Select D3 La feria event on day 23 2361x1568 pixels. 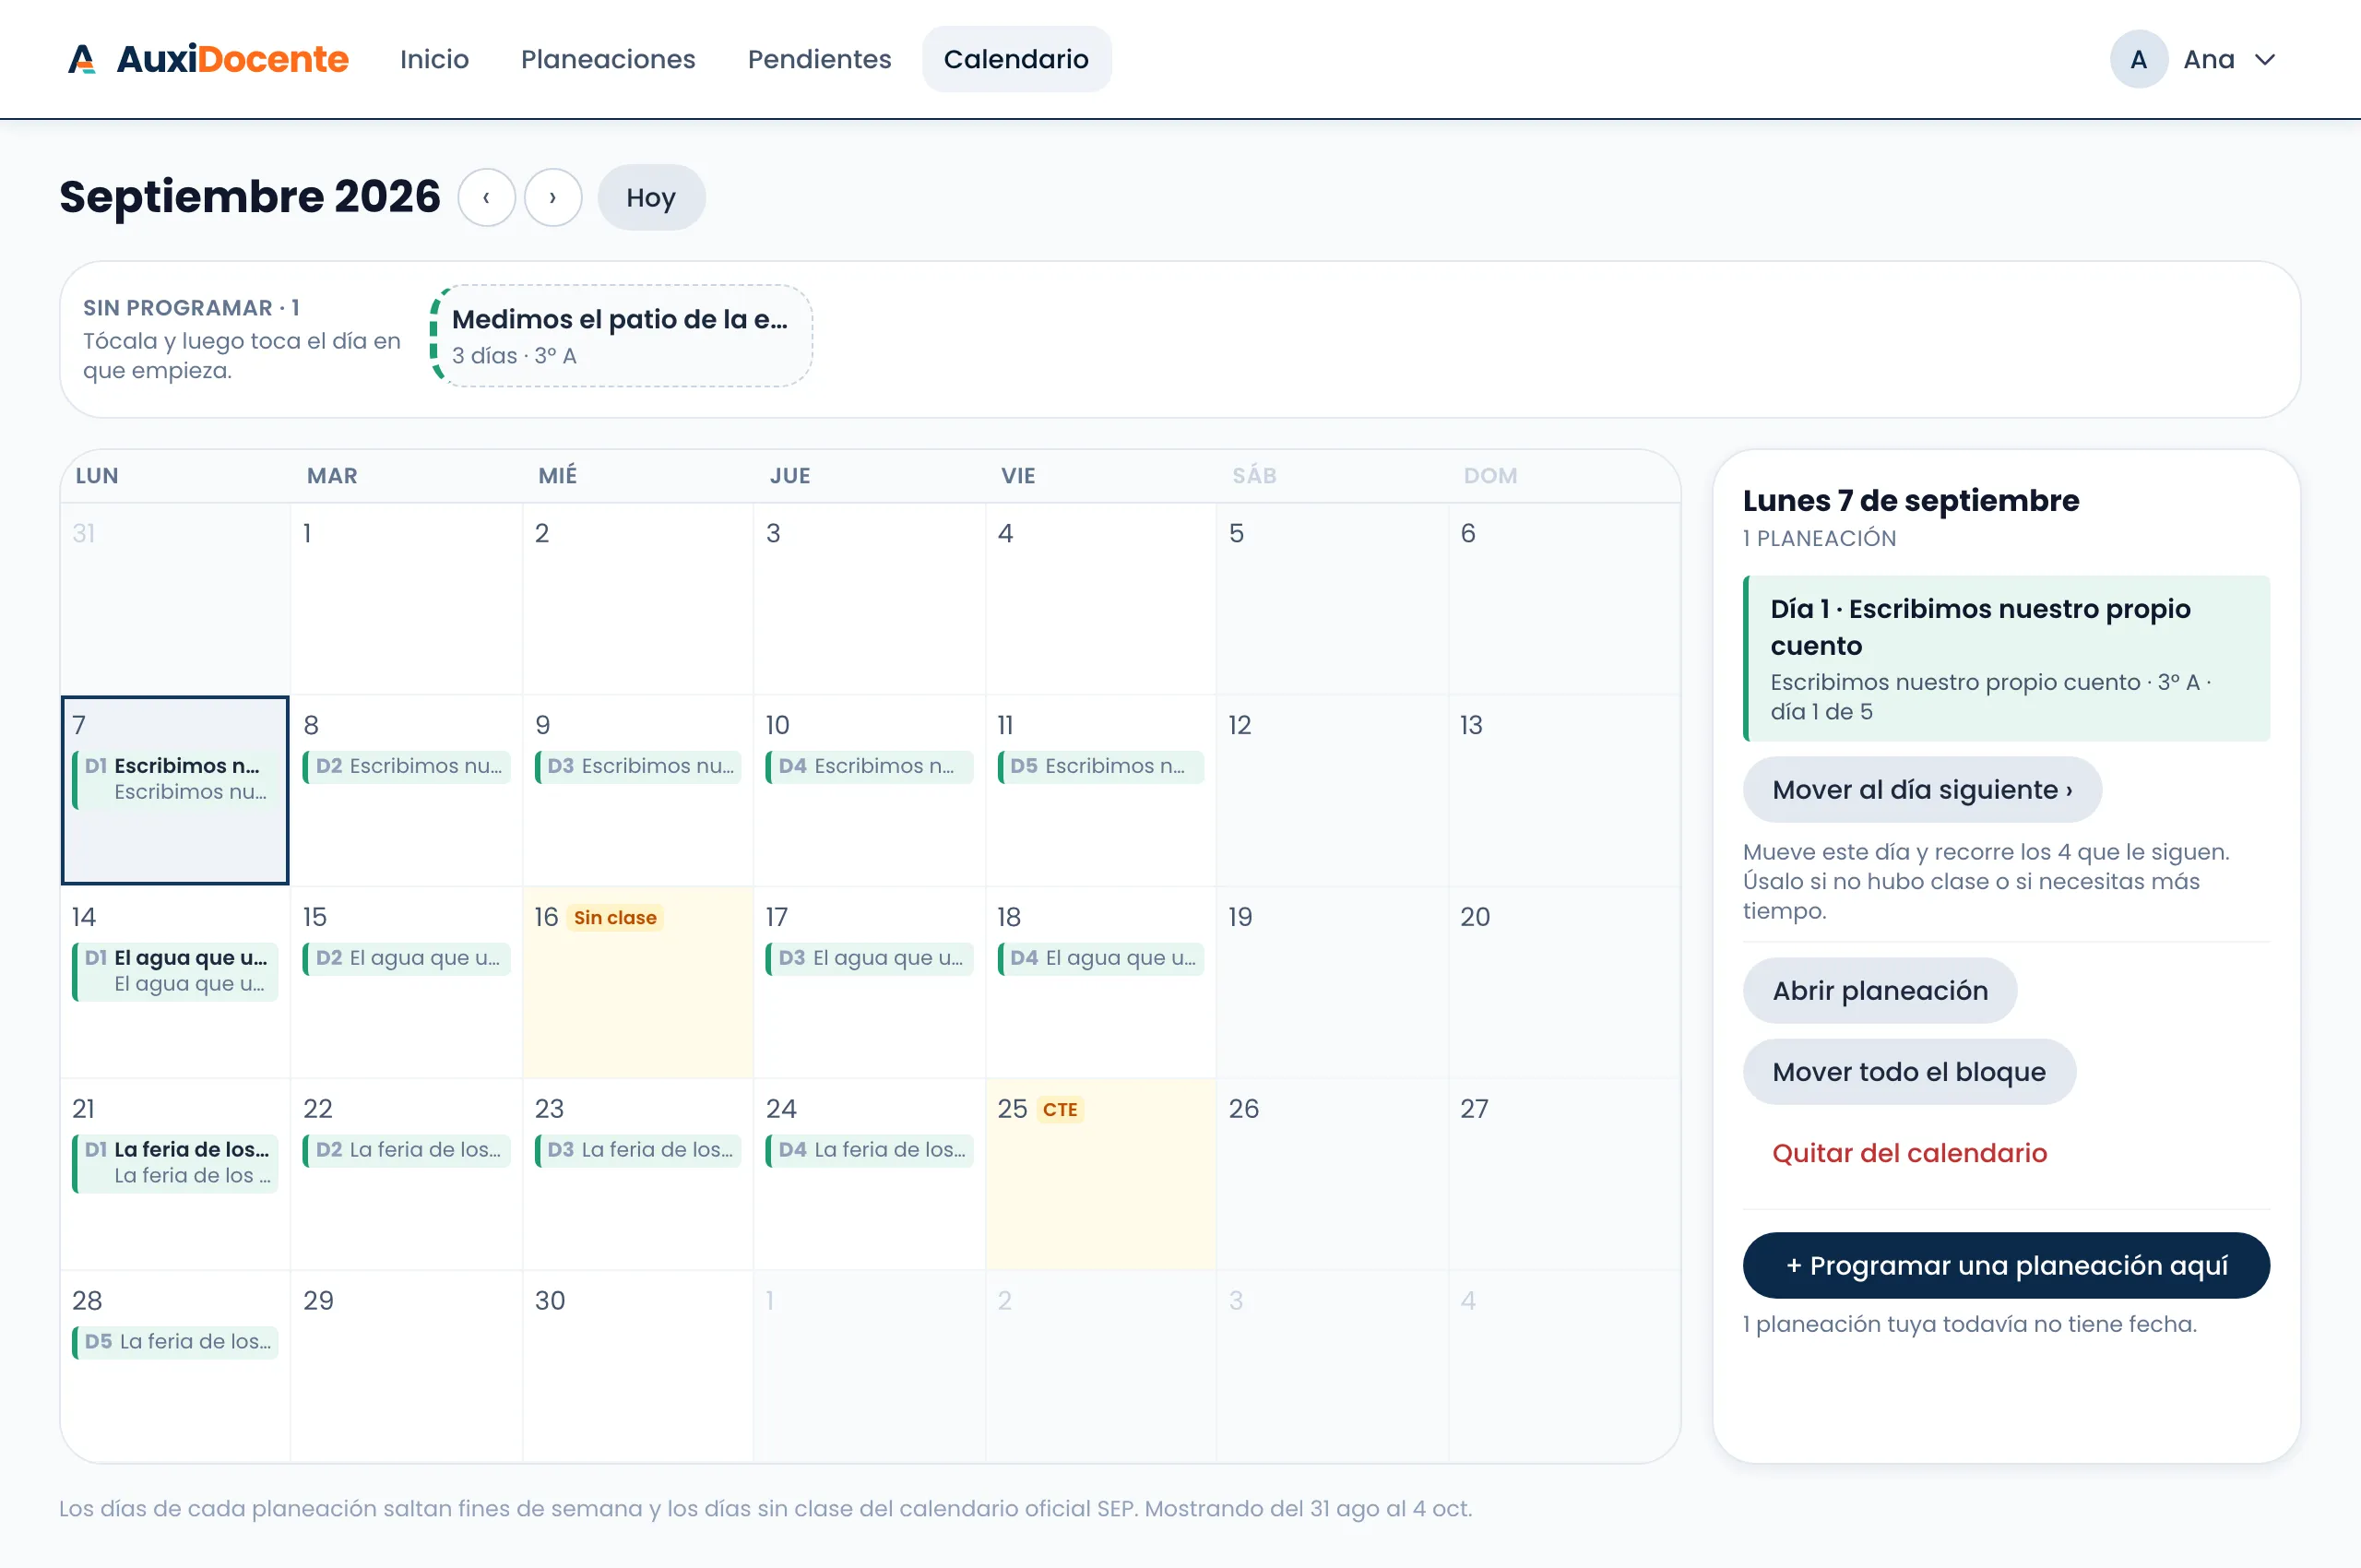pyautogui.click(x=638, y=1151)
